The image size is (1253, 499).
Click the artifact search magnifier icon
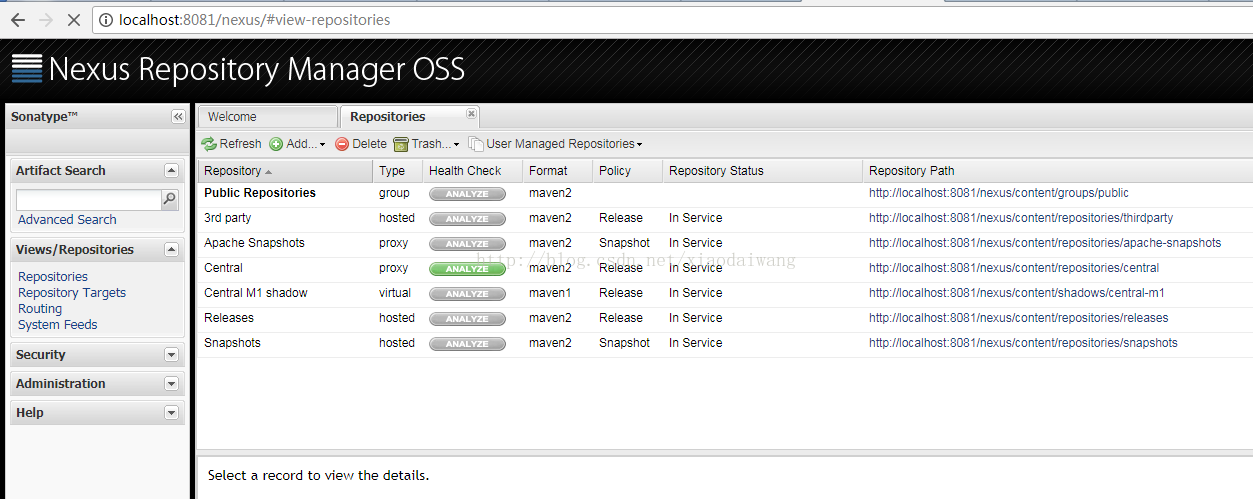(170, 199)
